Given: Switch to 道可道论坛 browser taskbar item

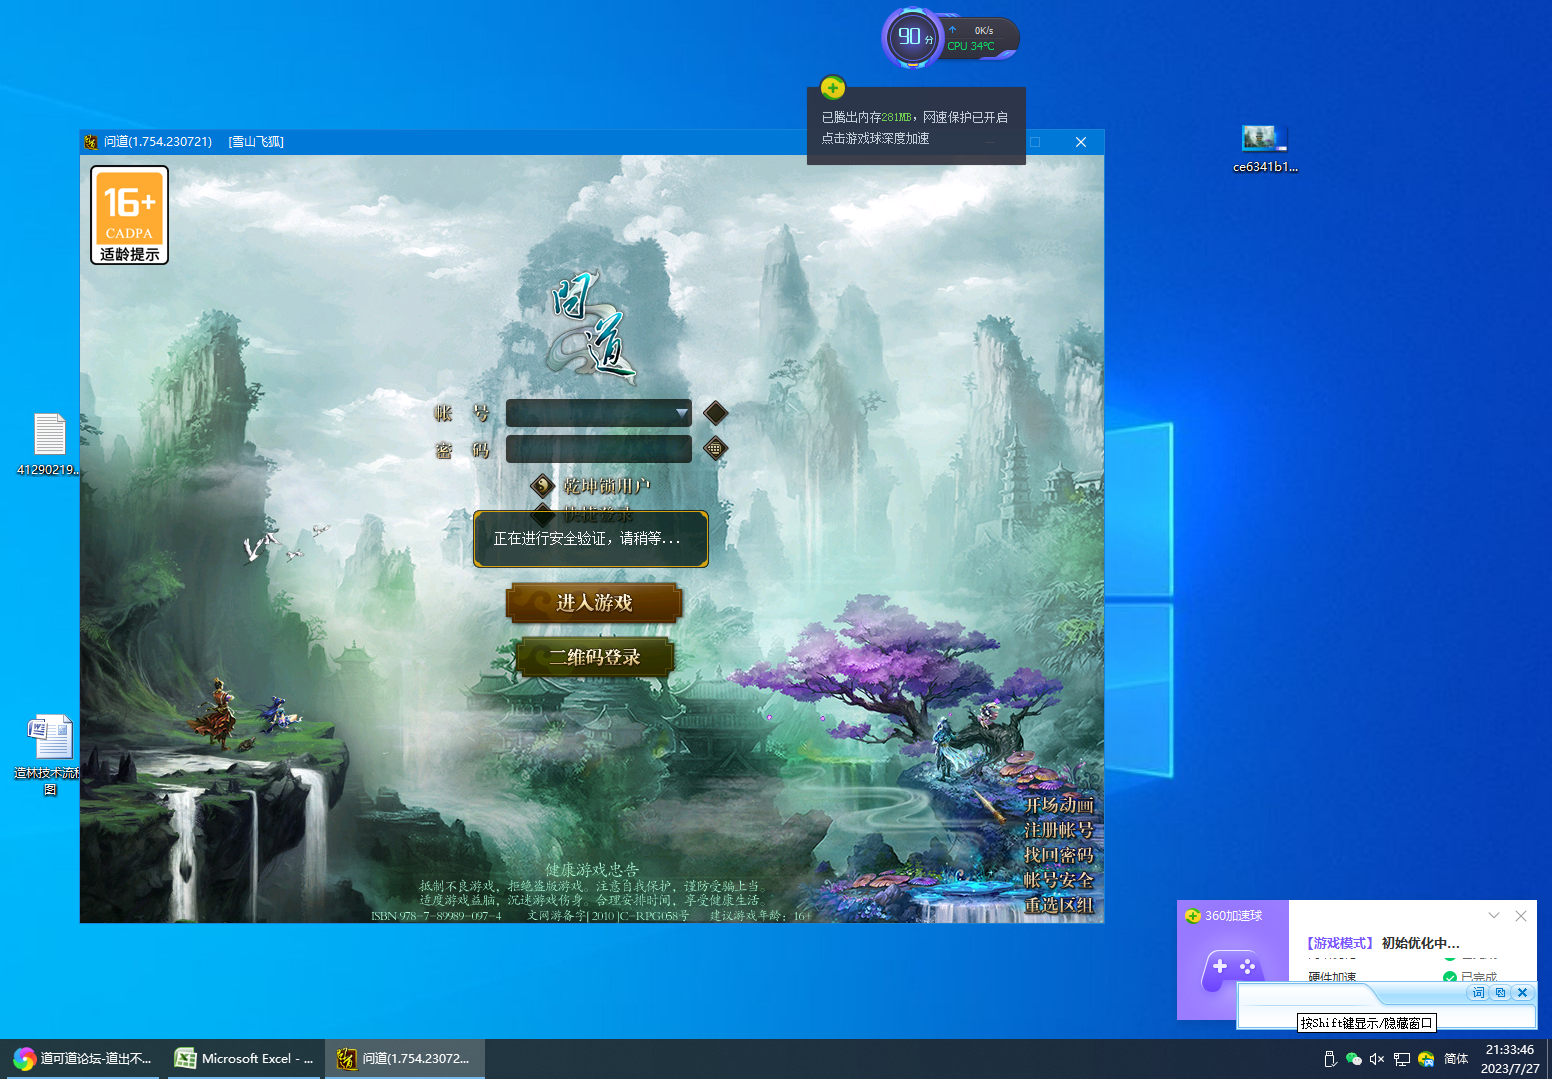Looking at the screenshot, I should (82, 1058).
